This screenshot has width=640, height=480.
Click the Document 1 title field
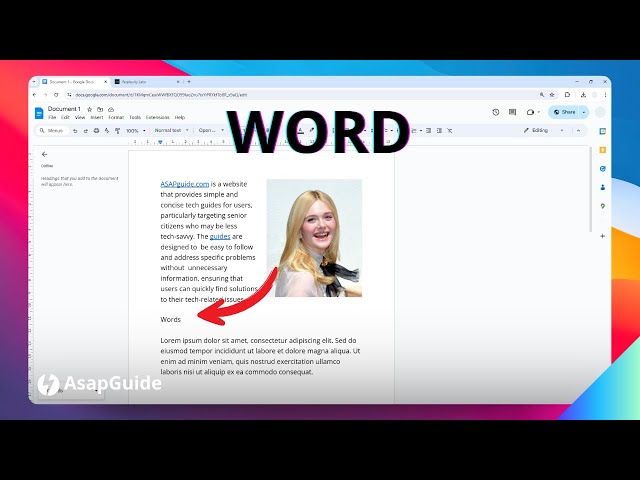click(64, 109)
